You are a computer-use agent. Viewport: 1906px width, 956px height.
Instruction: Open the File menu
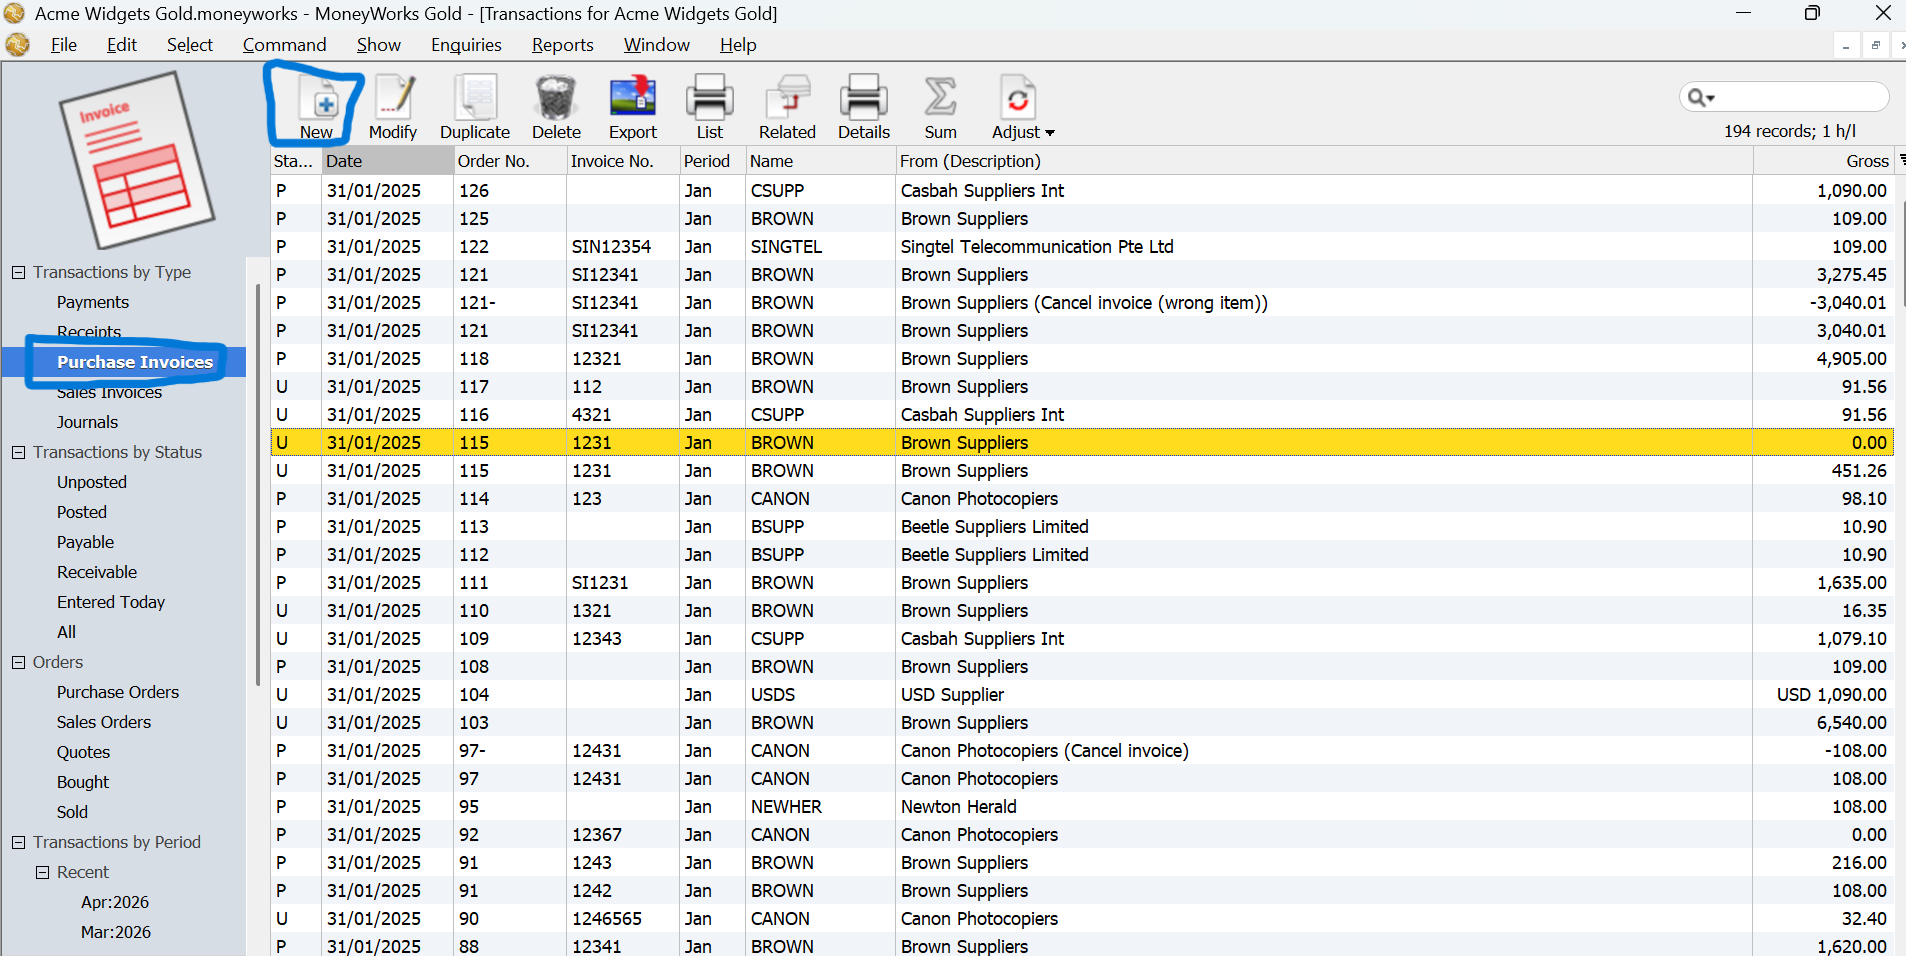(x=64, y=45)
